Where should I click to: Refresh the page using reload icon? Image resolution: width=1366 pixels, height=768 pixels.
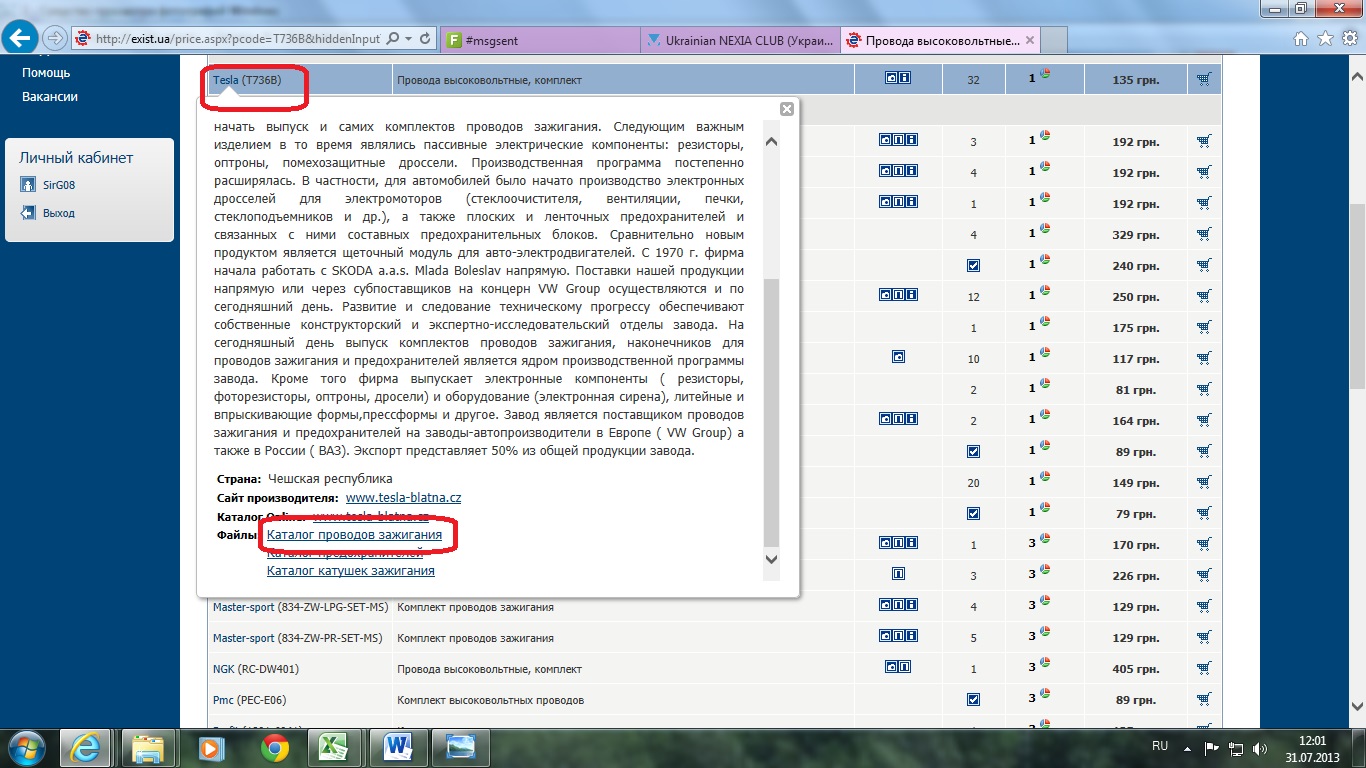tap(426, 39)
